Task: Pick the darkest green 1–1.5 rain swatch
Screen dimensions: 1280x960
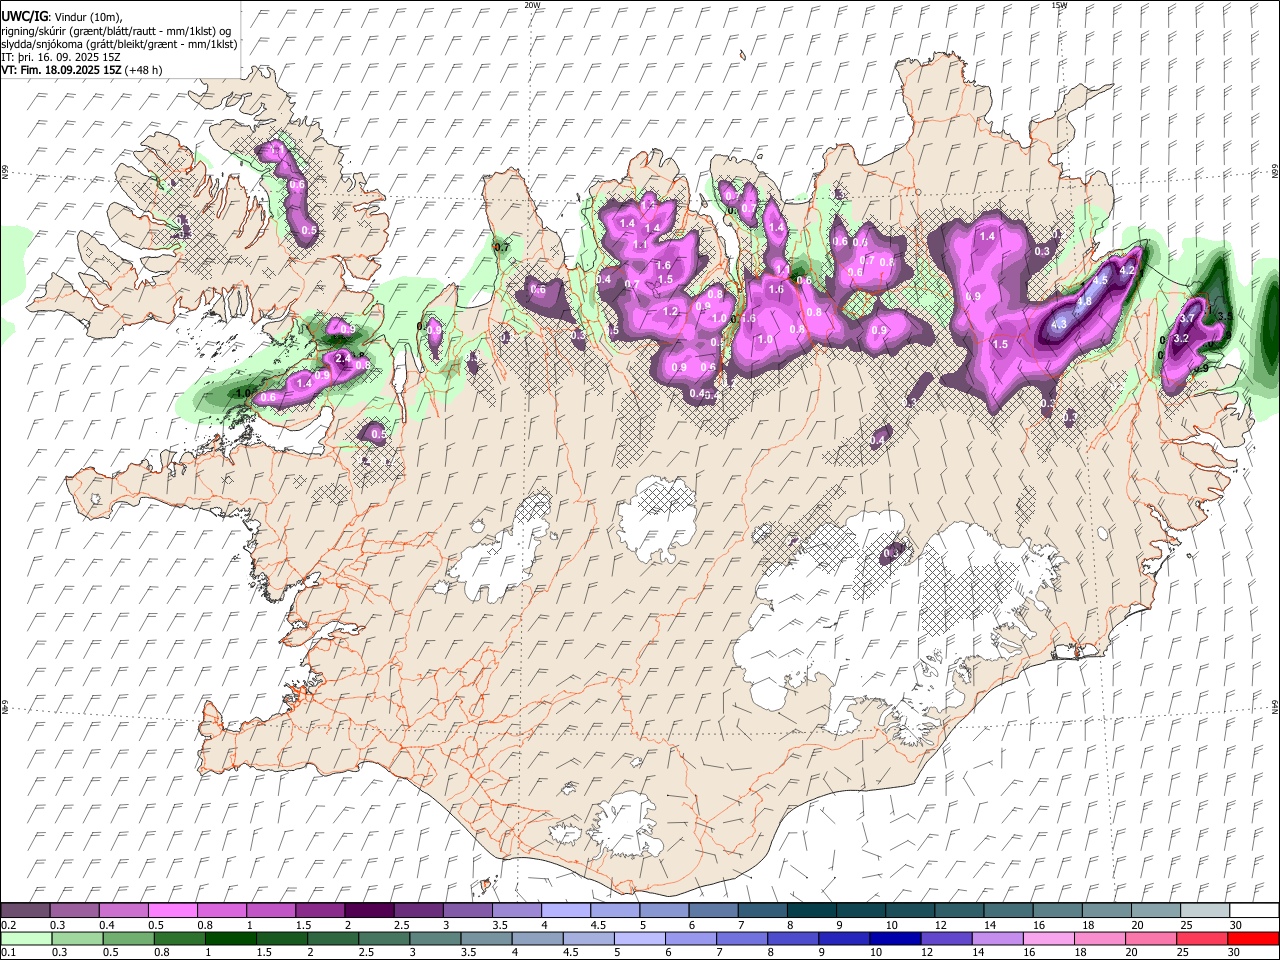Action: pos(232,939)
